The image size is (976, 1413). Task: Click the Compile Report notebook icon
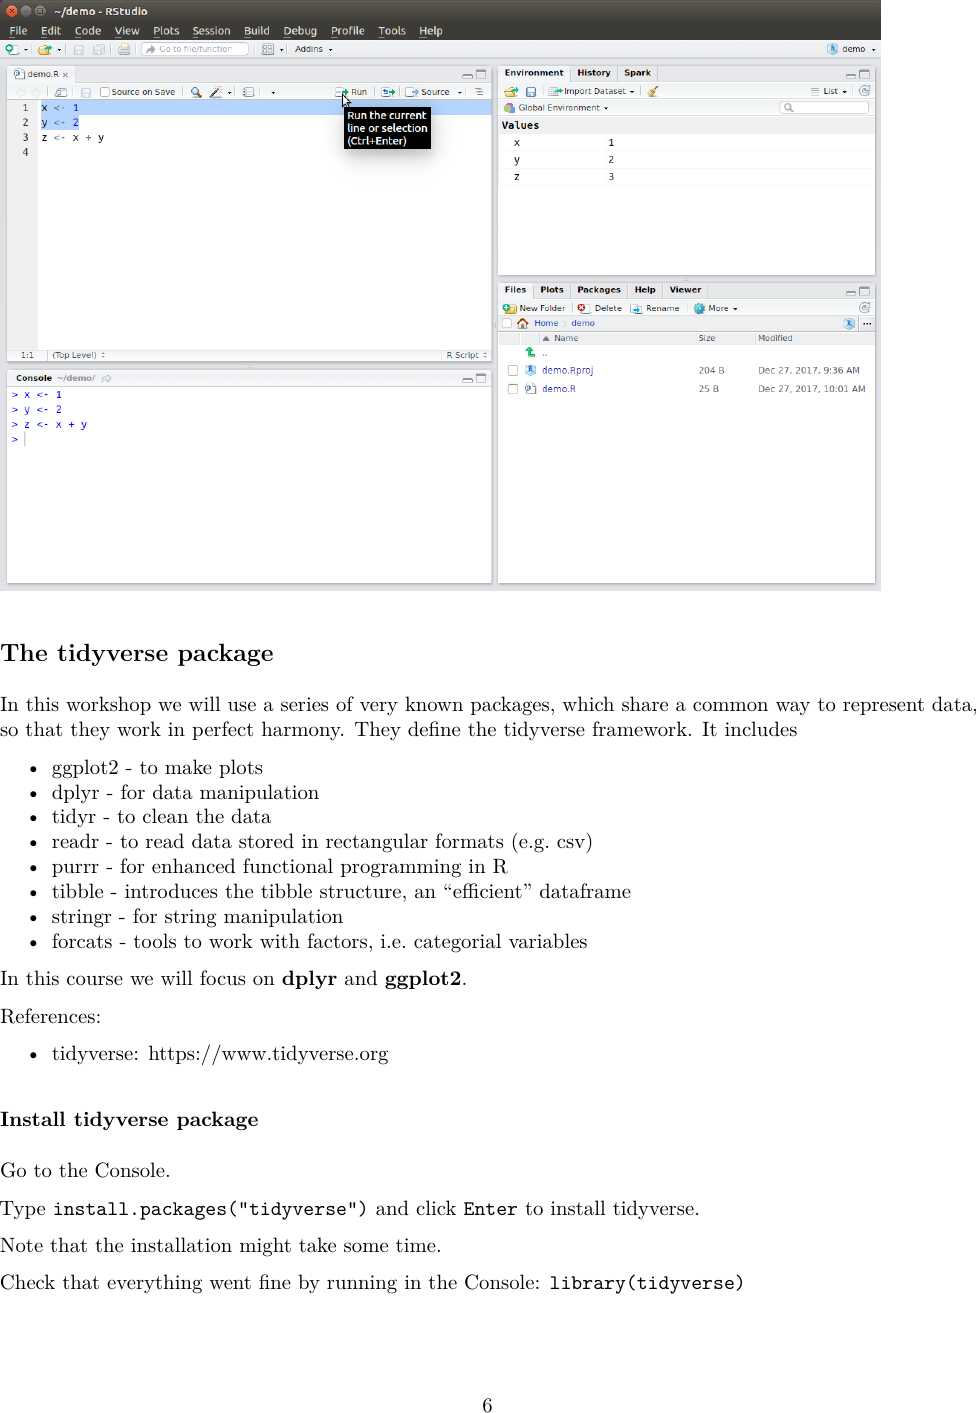249,92
